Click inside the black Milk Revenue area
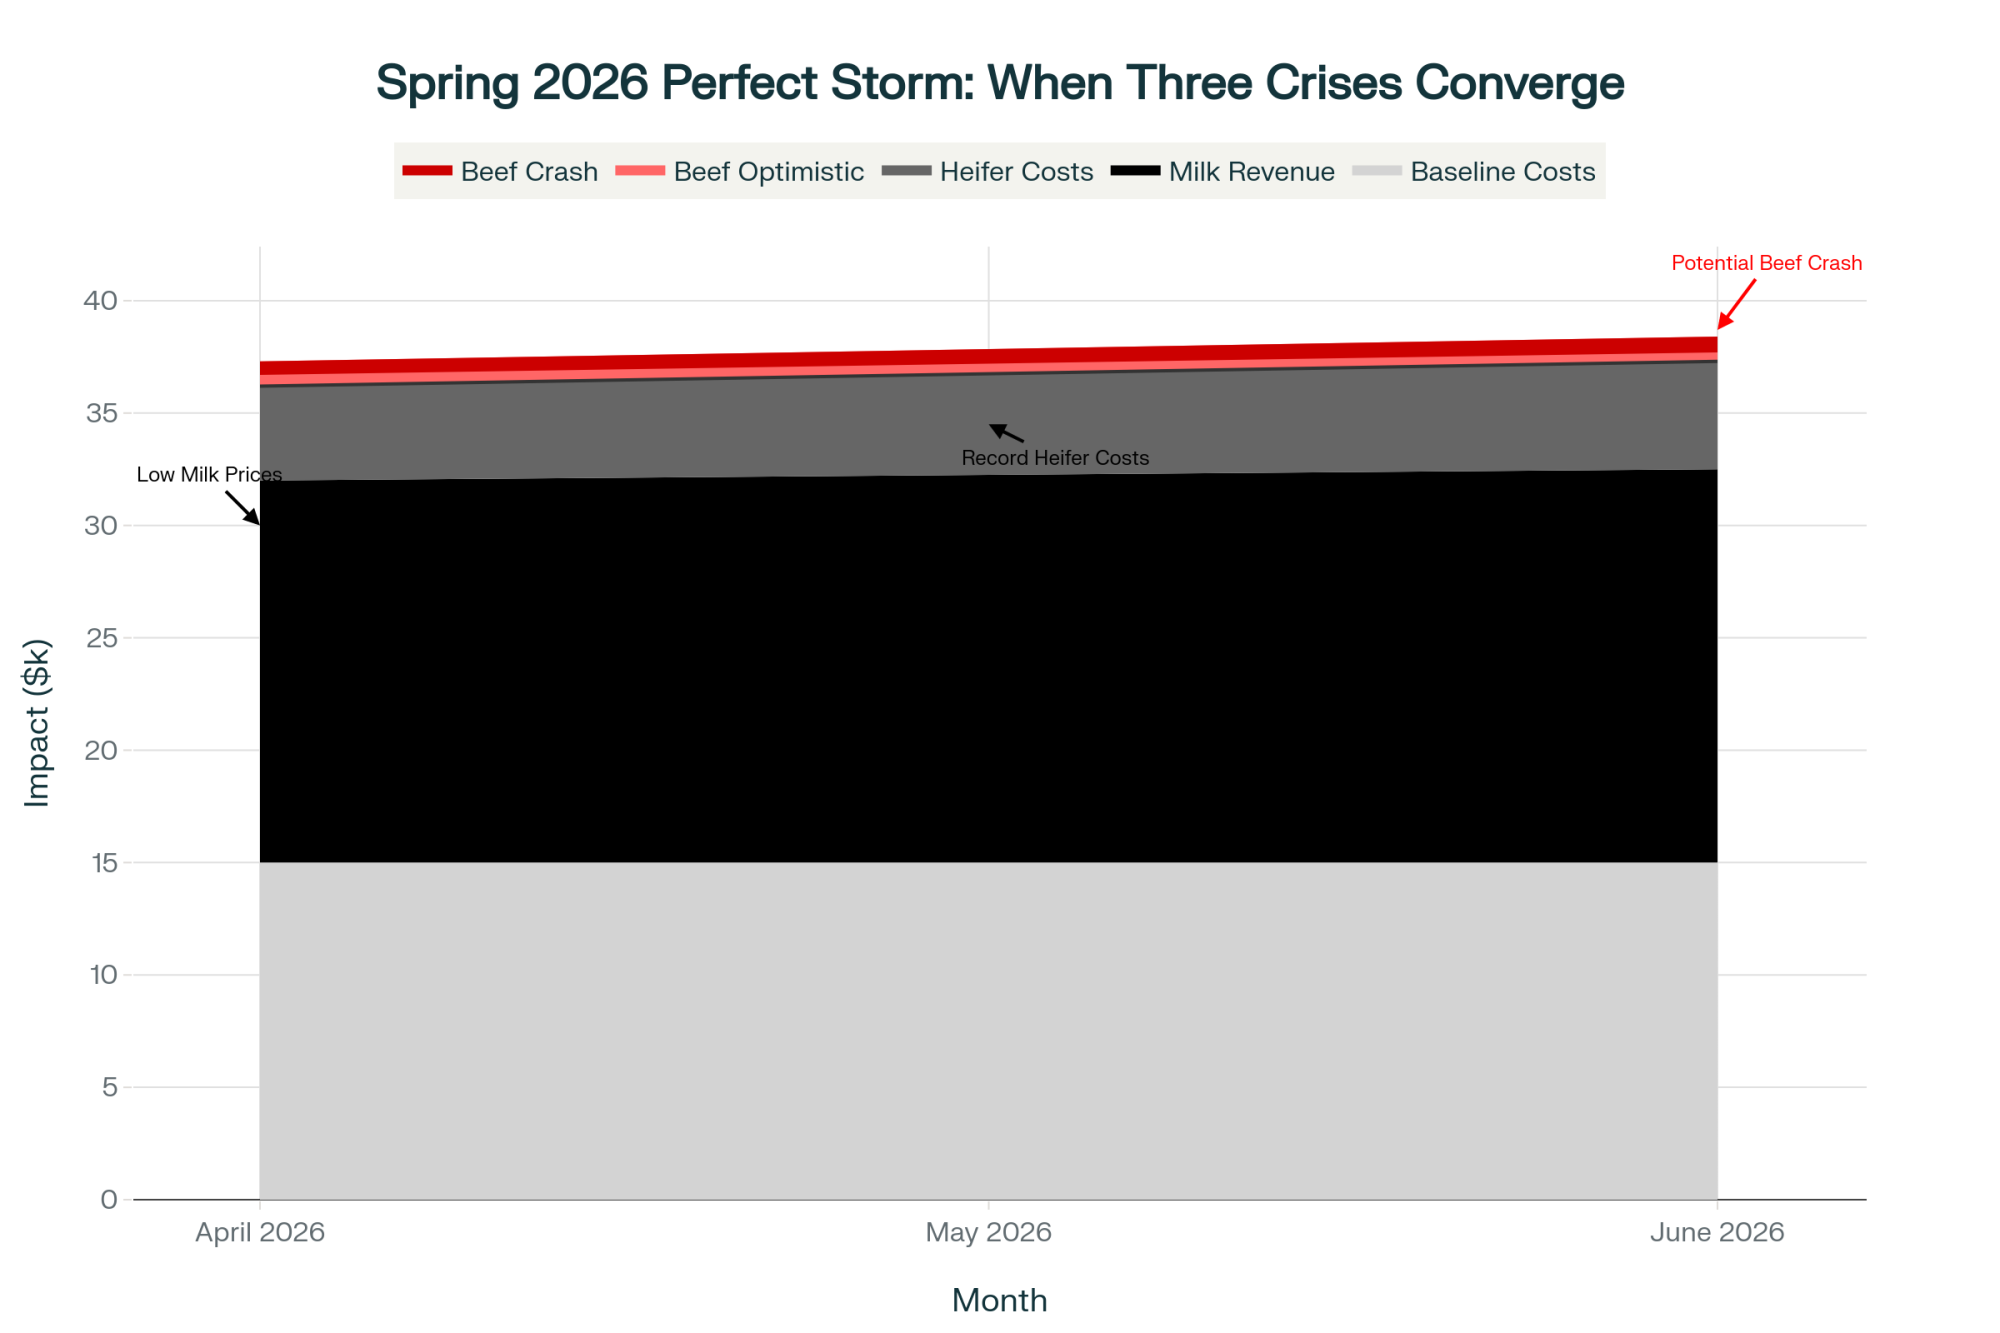The width and height of the screenshot is (2000, 1333). [988, 670]
